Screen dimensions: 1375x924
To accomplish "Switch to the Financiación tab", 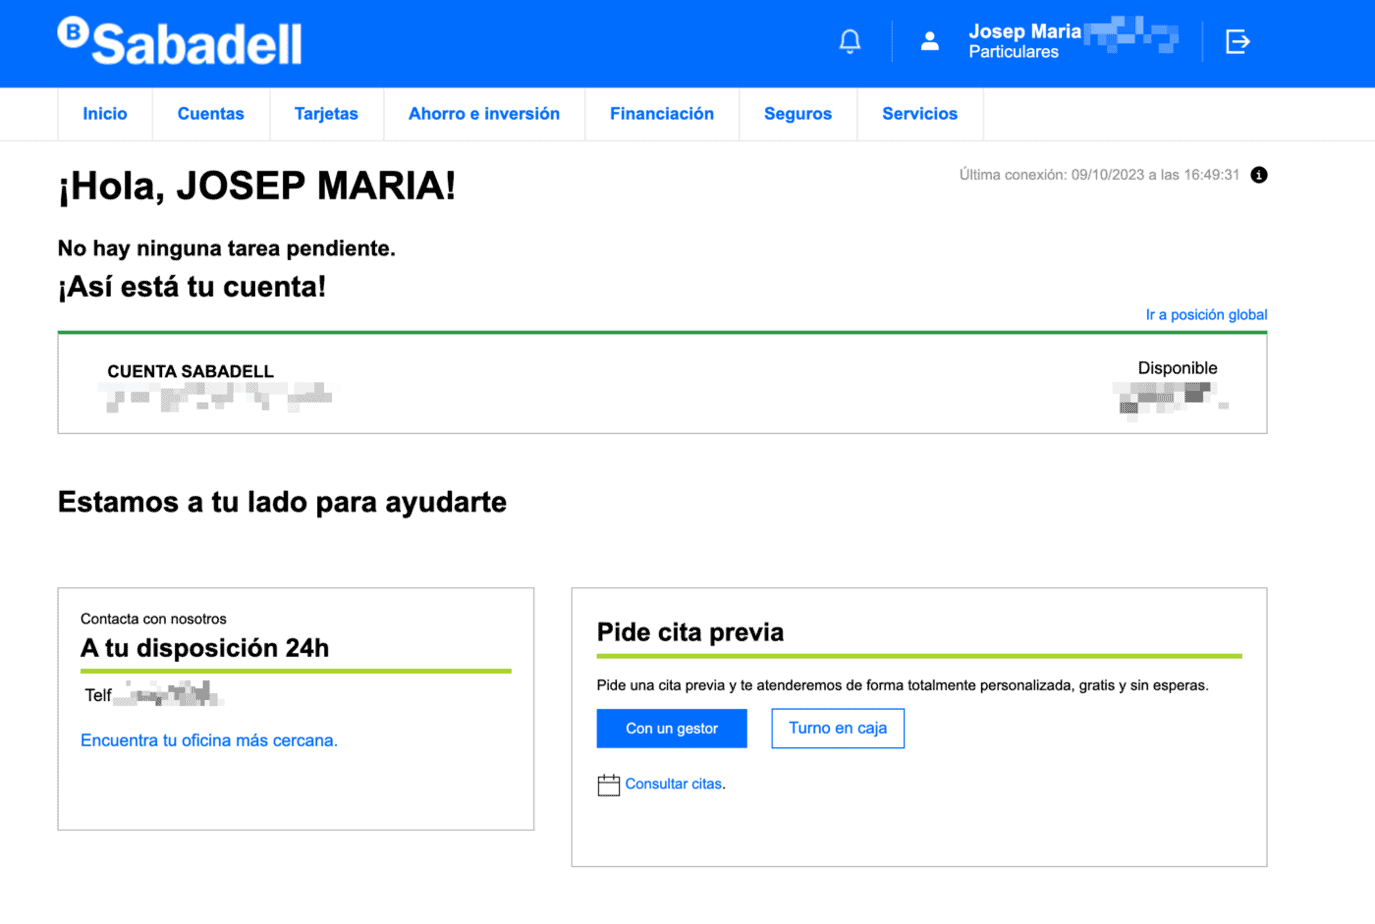I will [662, 114].
